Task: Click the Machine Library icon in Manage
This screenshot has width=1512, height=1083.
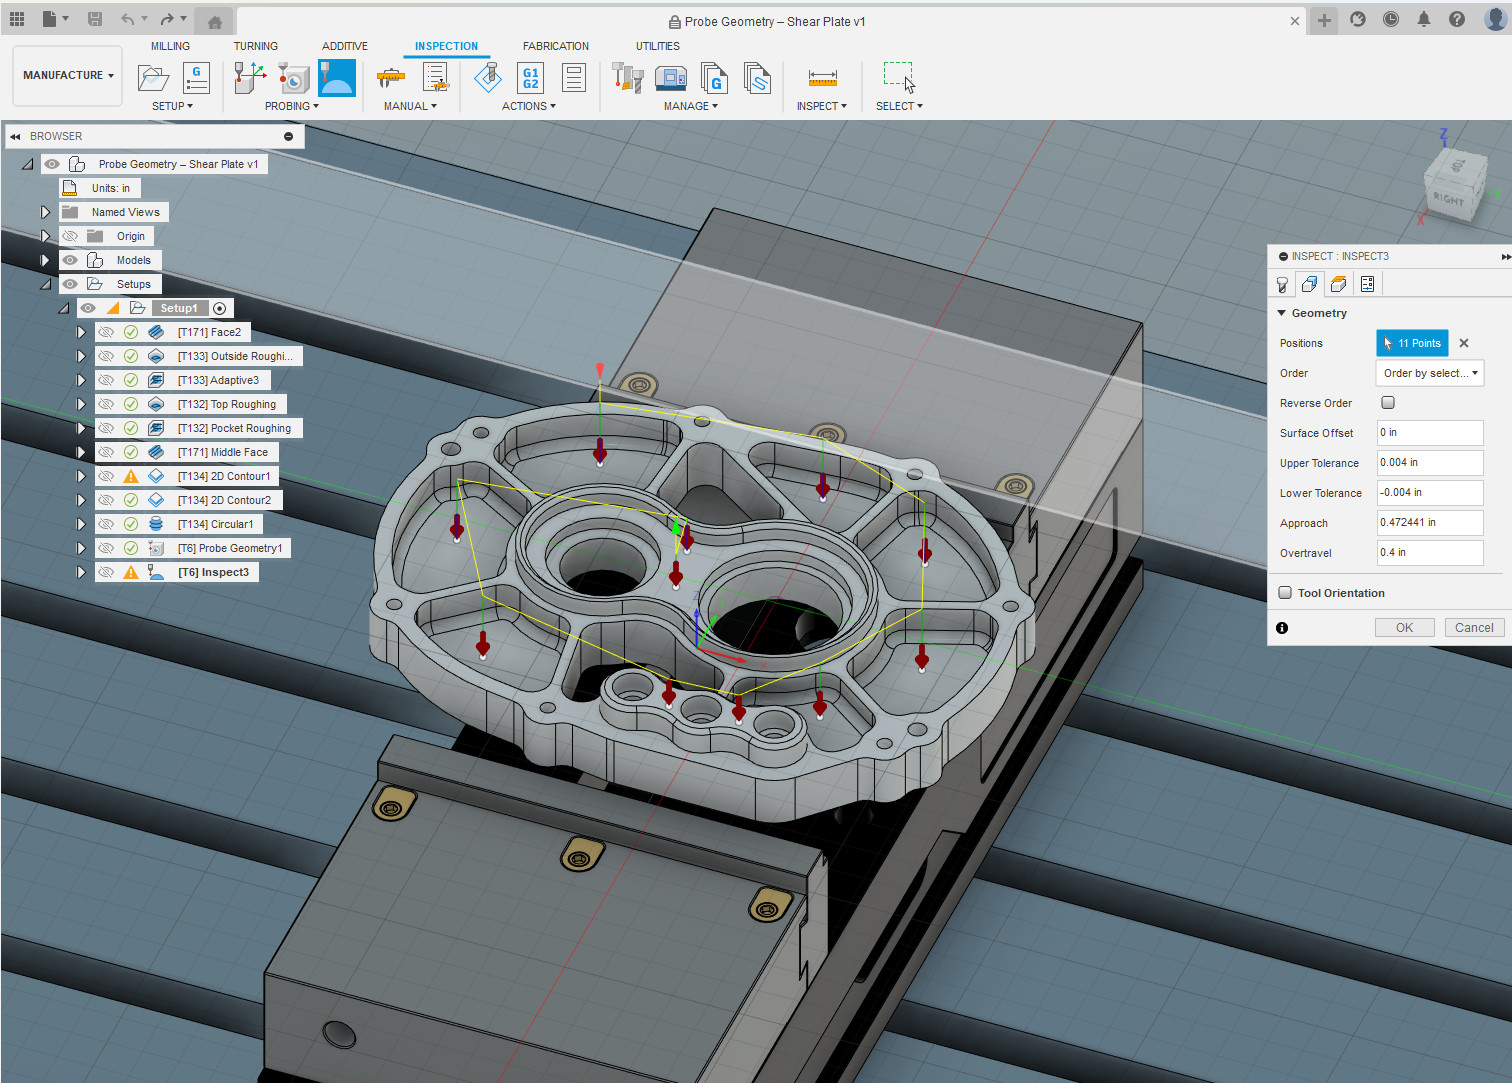Action: click(670, 78)
